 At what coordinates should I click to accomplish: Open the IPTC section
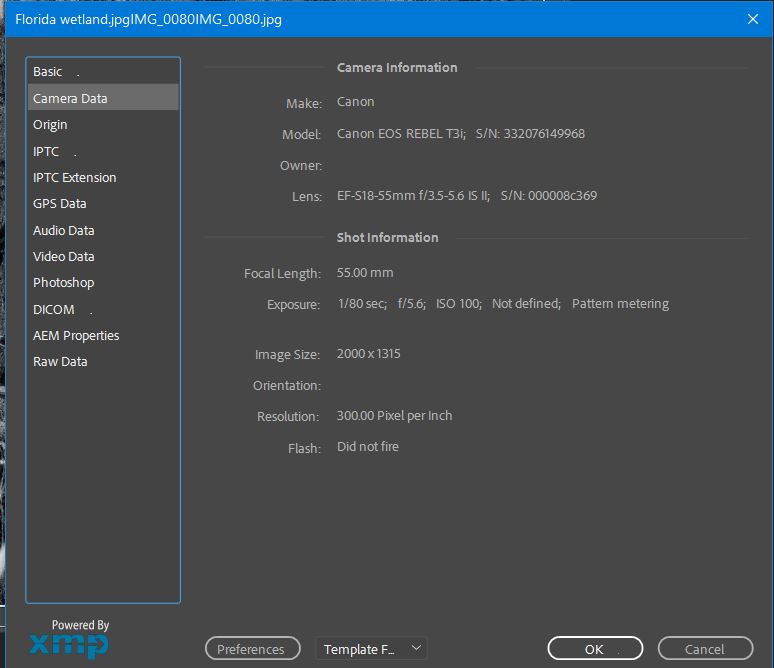[x=103, y=151]
